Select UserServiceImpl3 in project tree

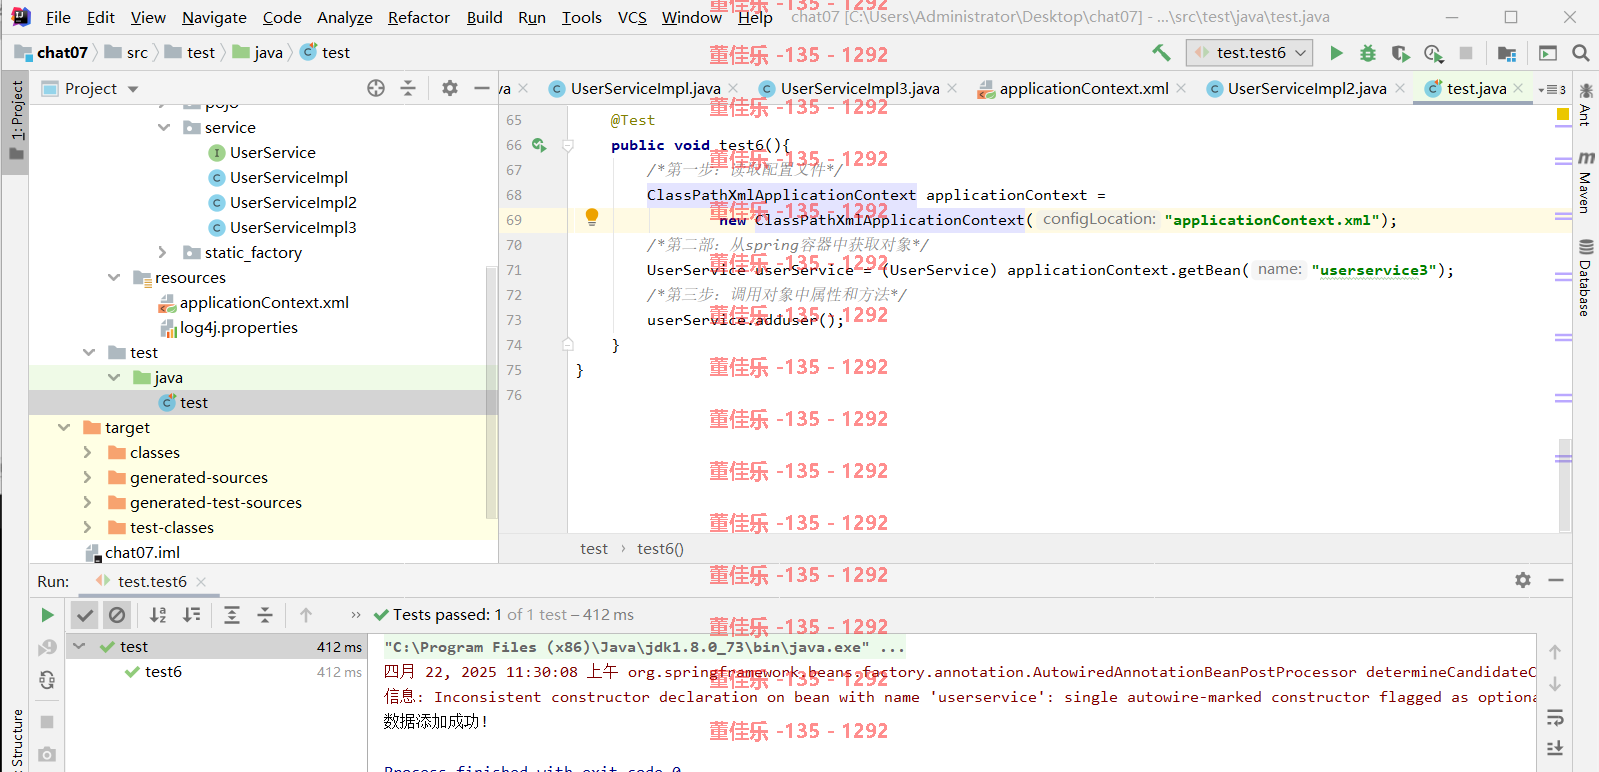[293, 227]
